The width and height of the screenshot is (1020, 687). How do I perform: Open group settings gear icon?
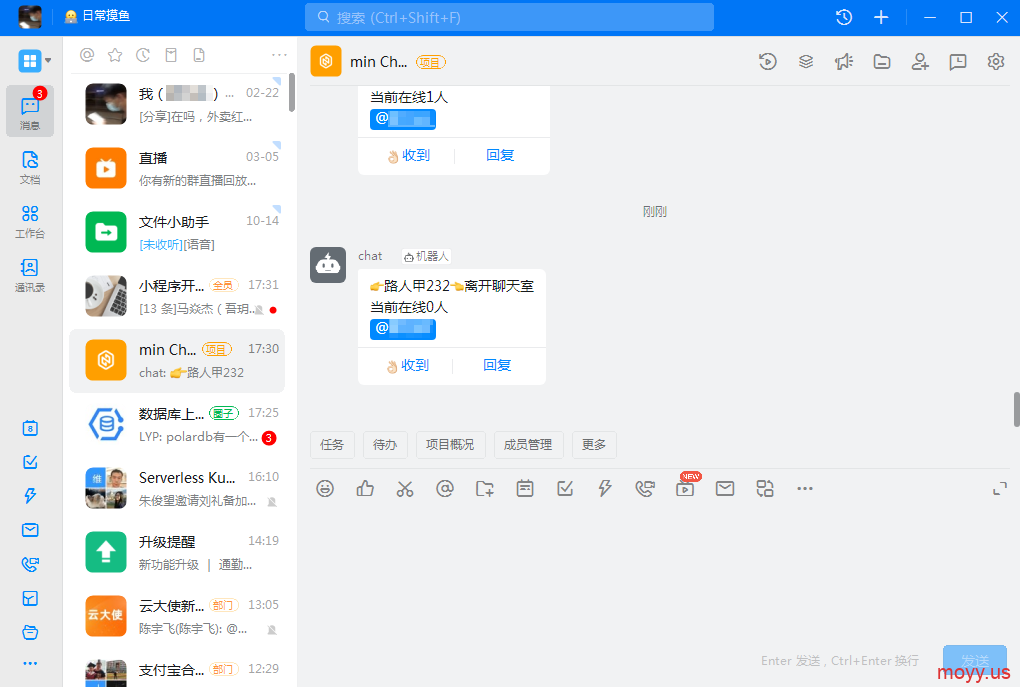point(996,62)
